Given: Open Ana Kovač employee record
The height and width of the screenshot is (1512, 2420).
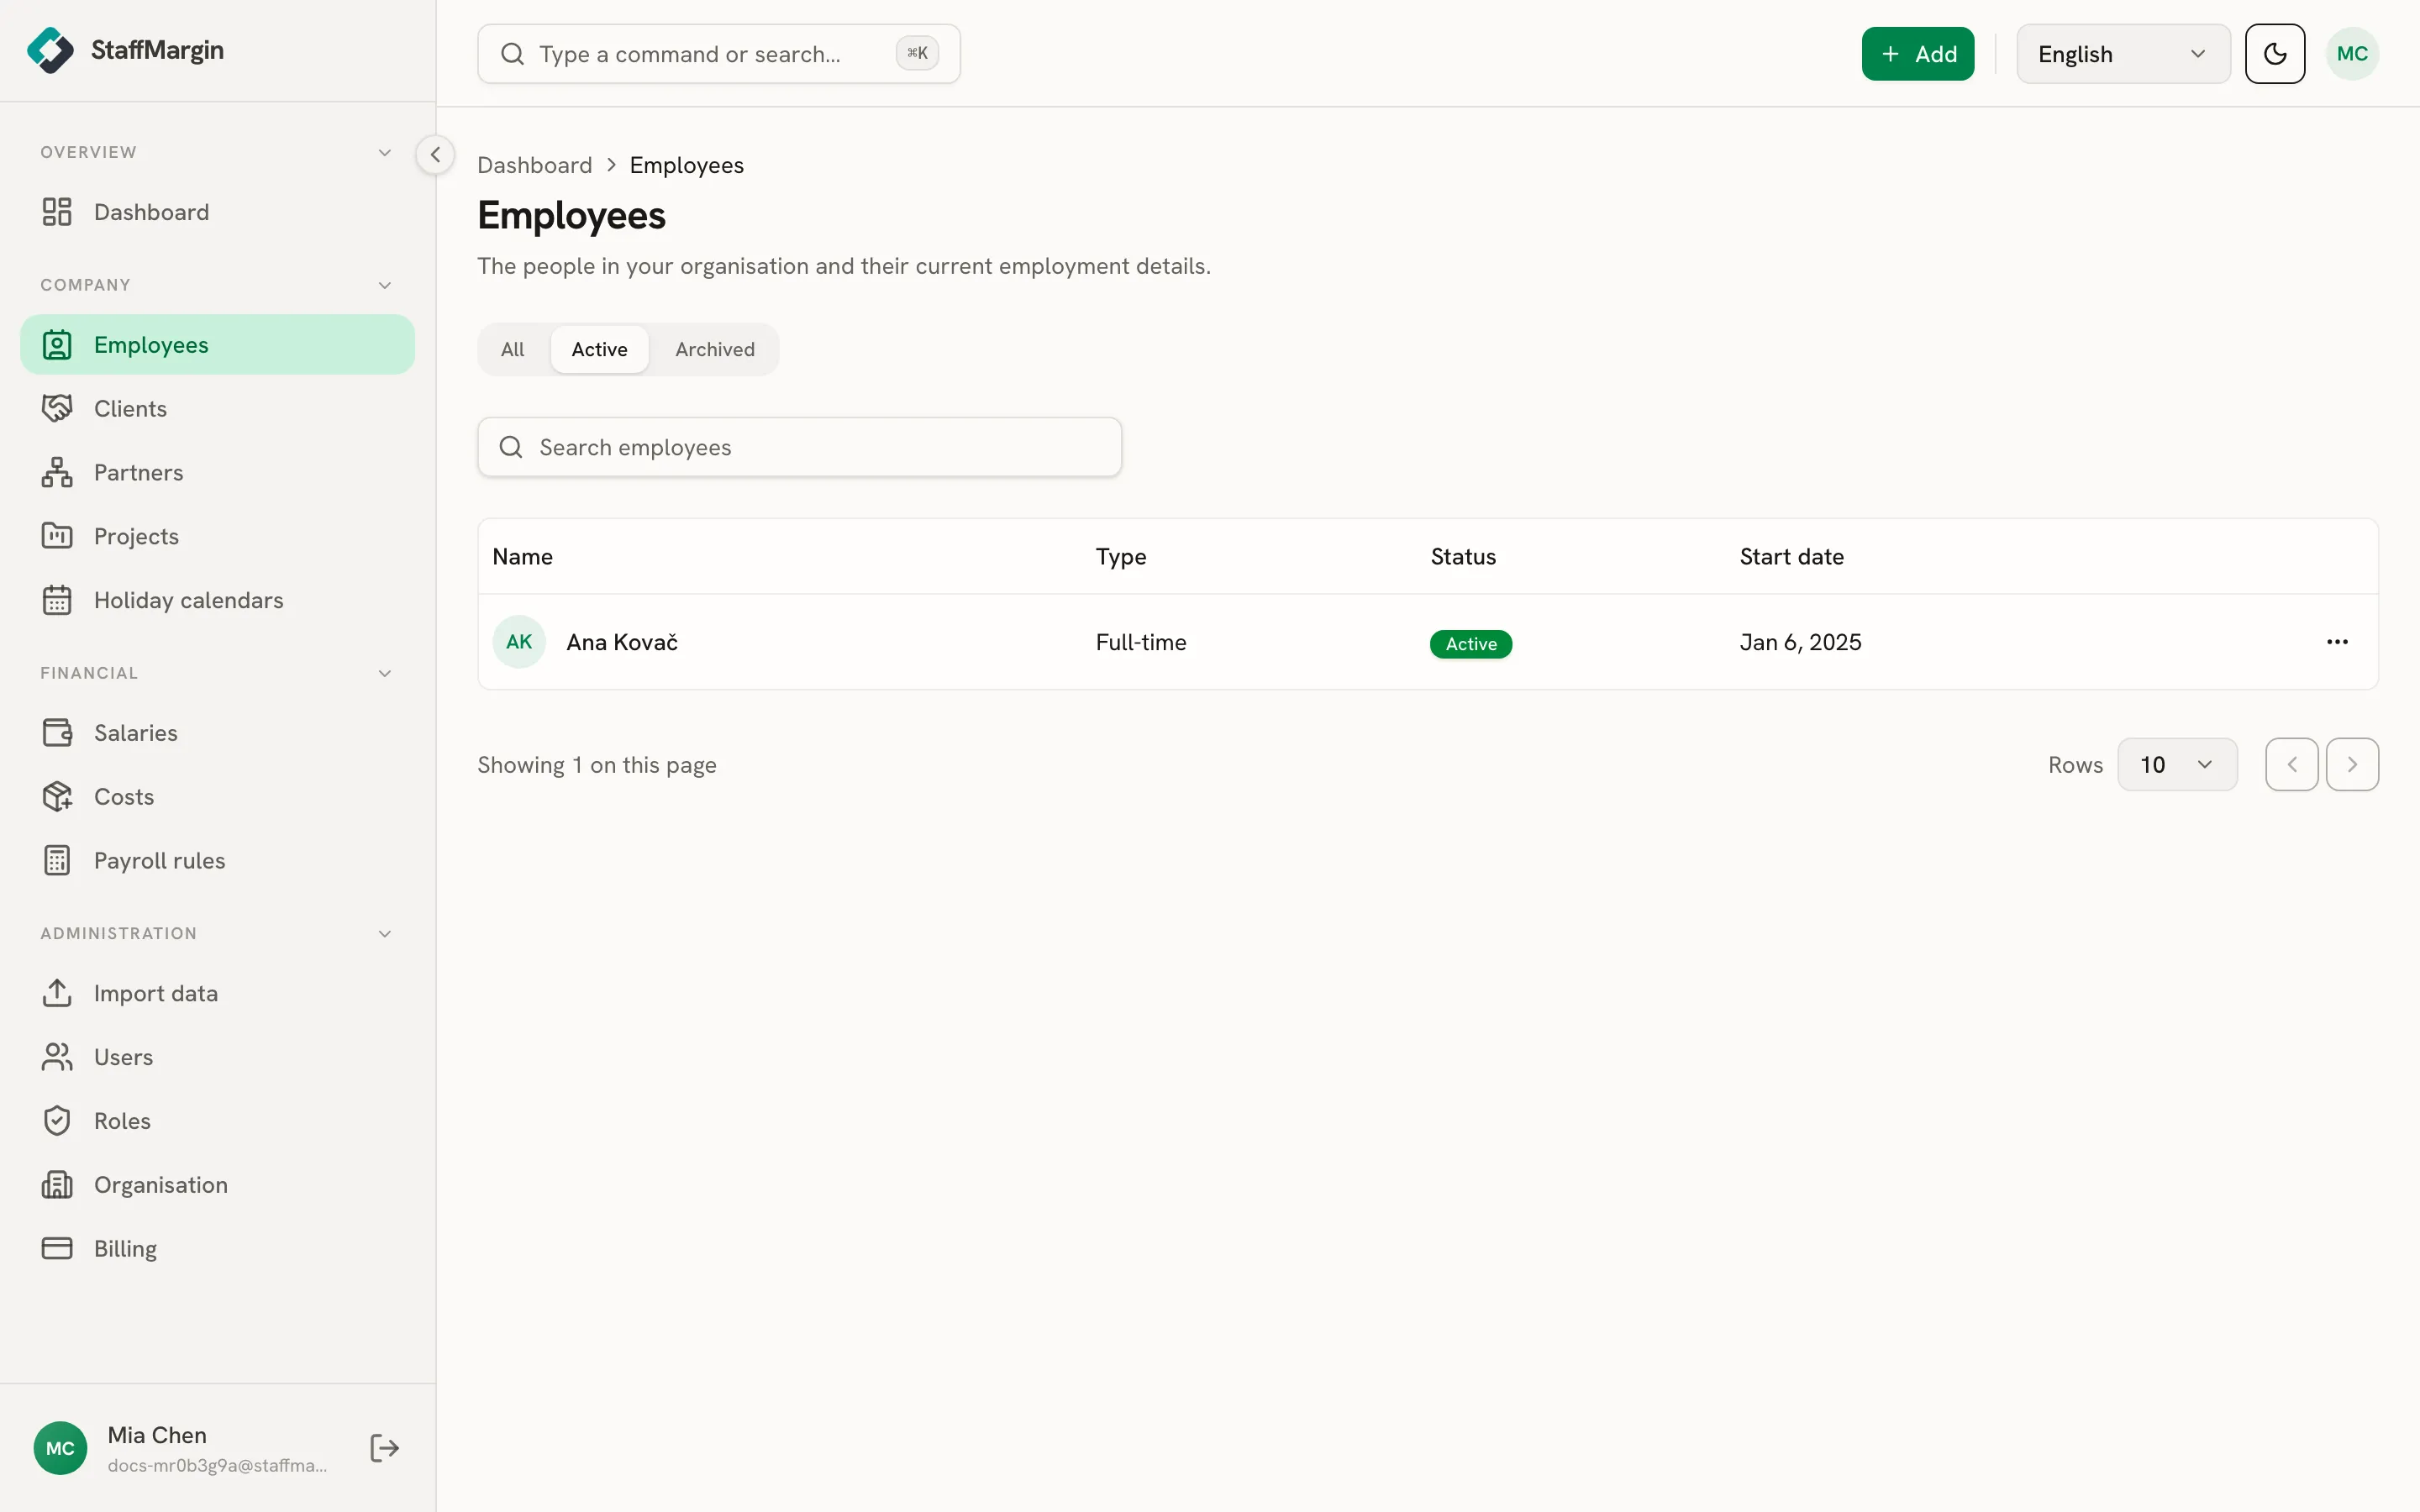Looking at the screenshot, I should click(622, 642).
